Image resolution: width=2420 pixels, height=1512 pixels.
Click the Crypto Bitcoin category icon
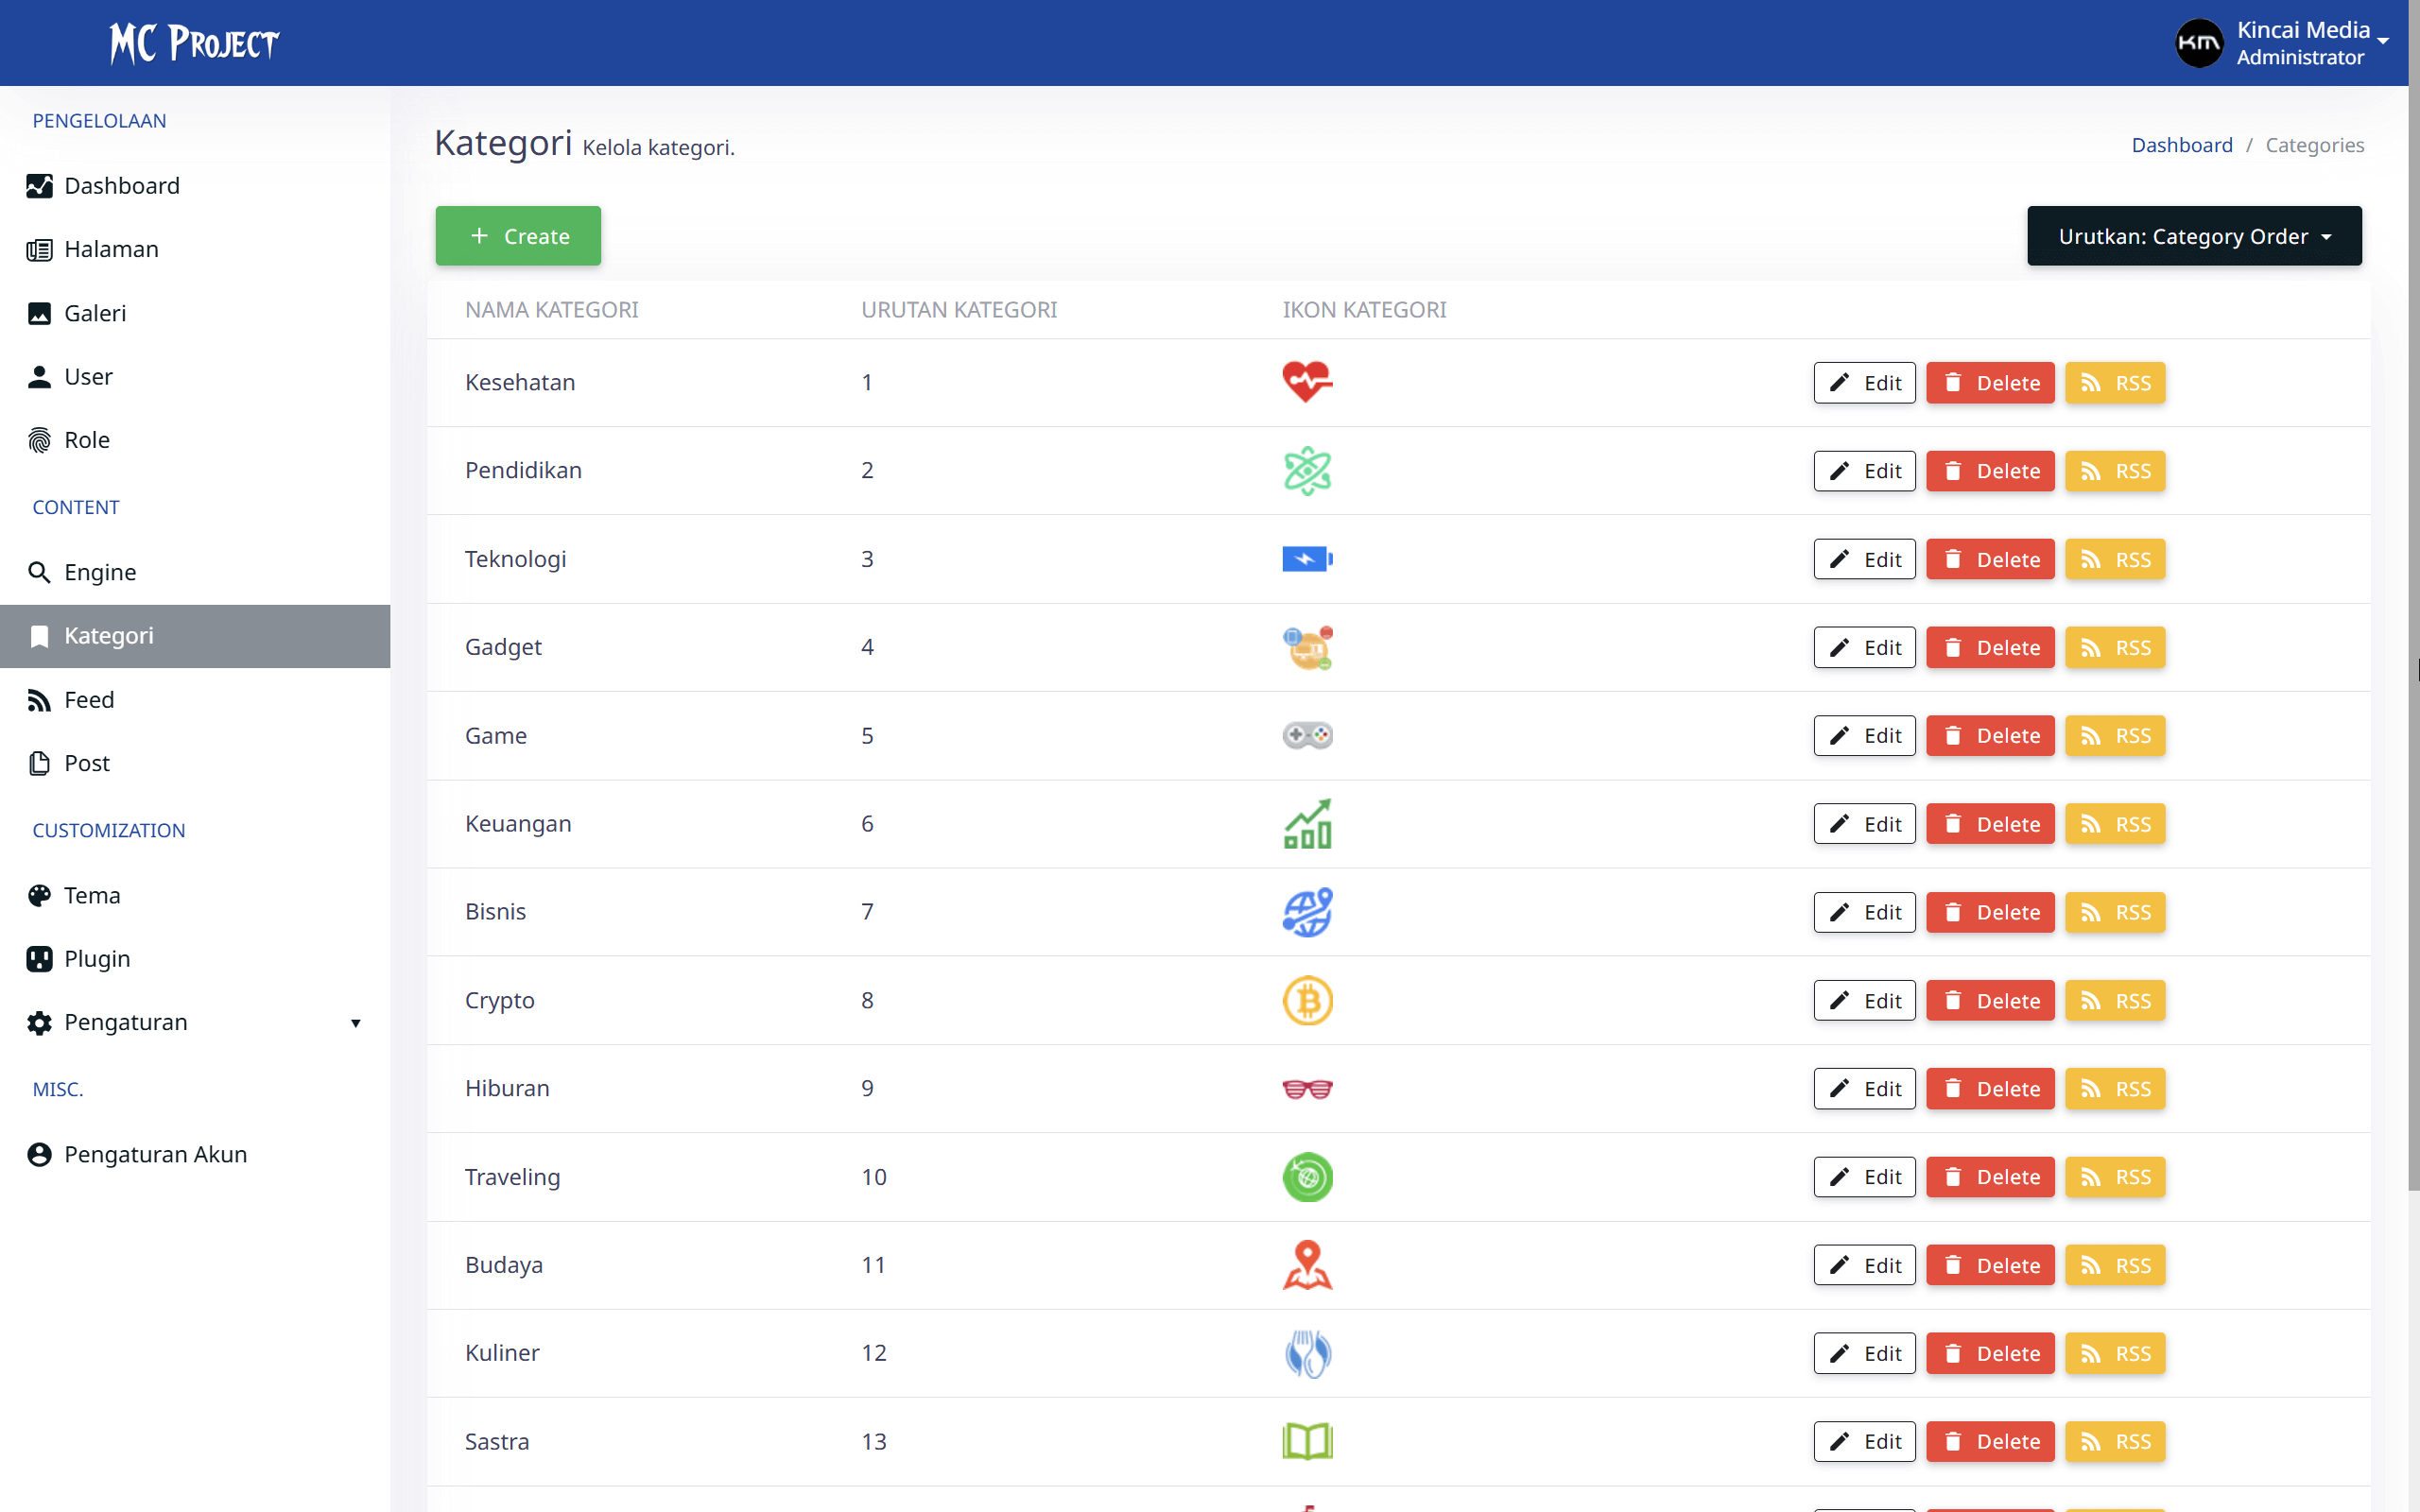point(1307,1000)
